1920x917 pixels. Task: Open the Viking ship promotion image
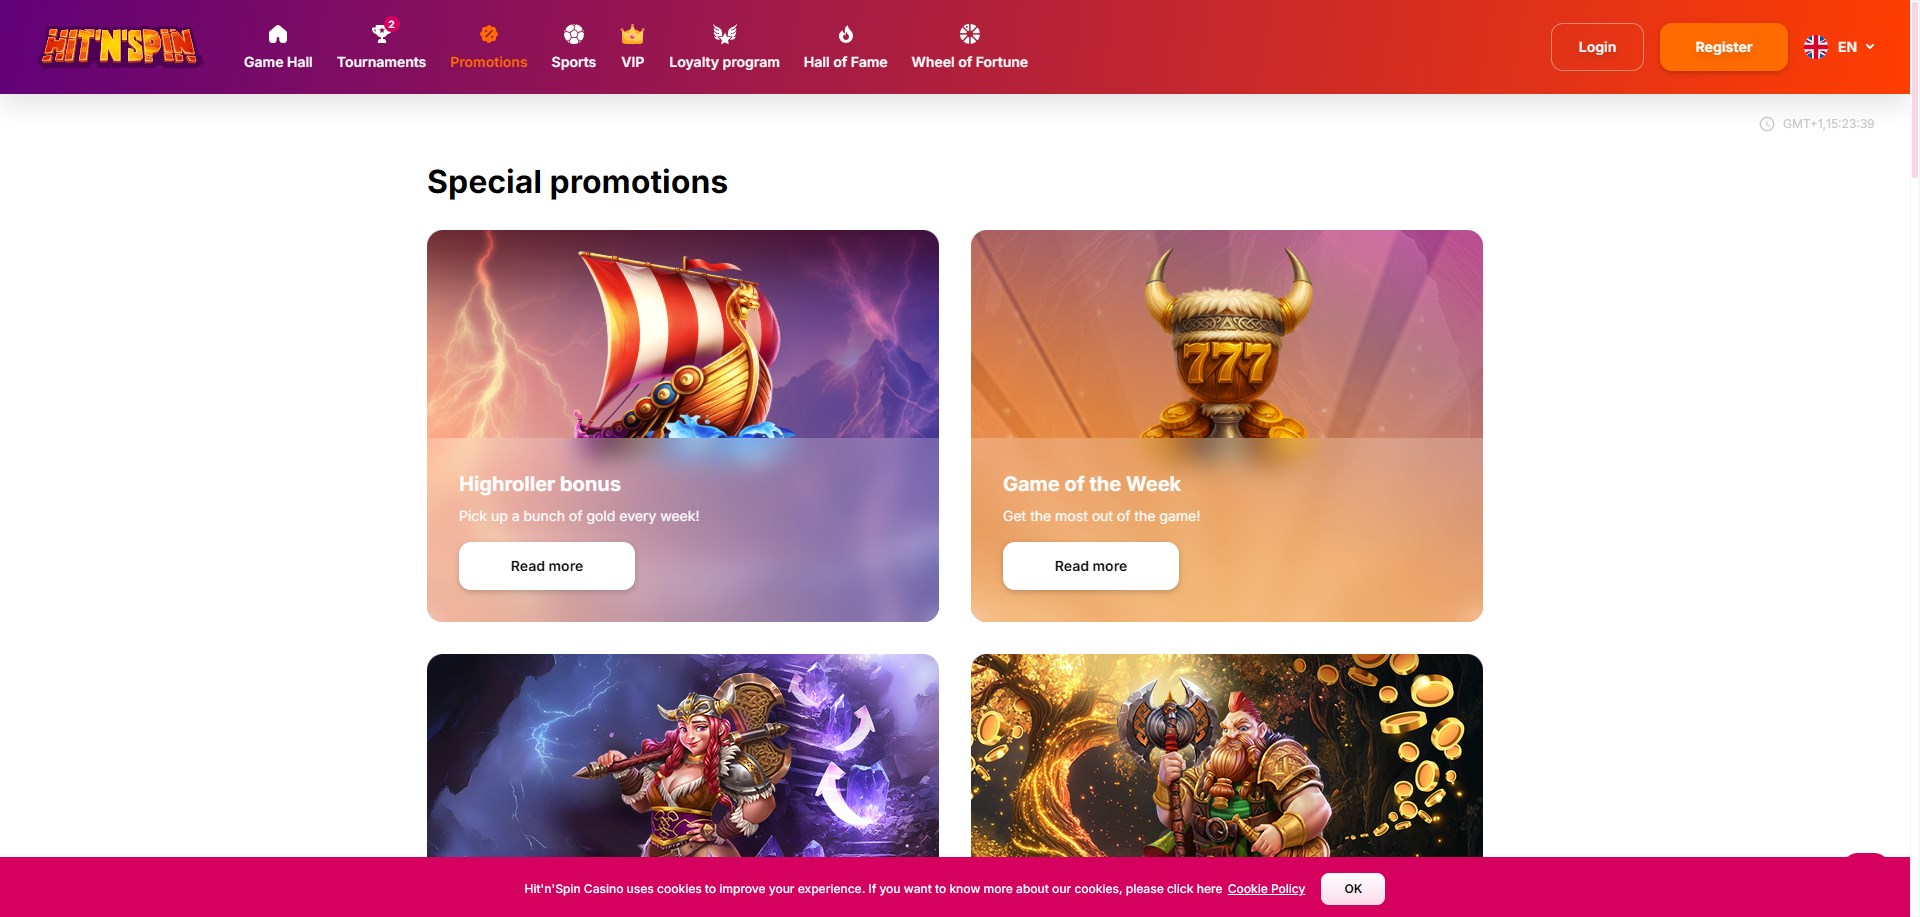coord(683,334)
